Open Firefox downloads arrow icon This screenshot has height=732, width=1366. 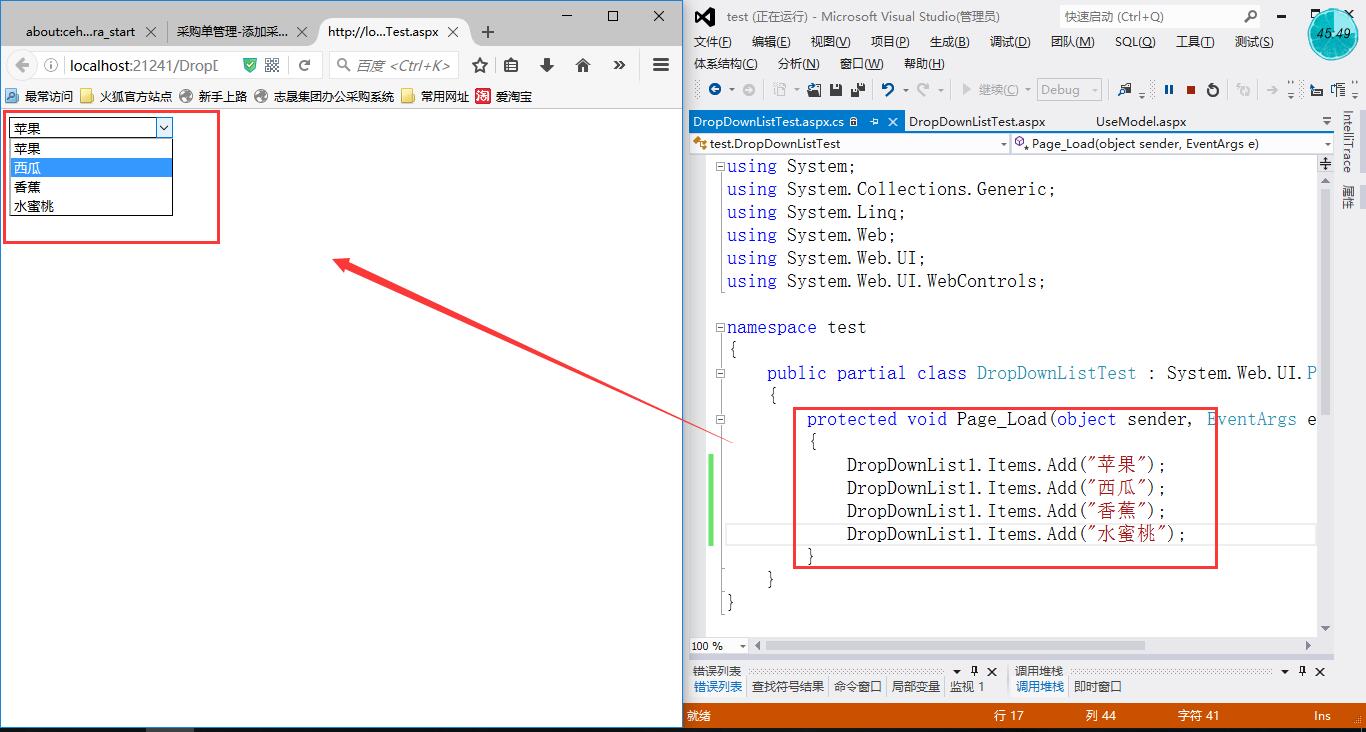click(x=546, y=65)
